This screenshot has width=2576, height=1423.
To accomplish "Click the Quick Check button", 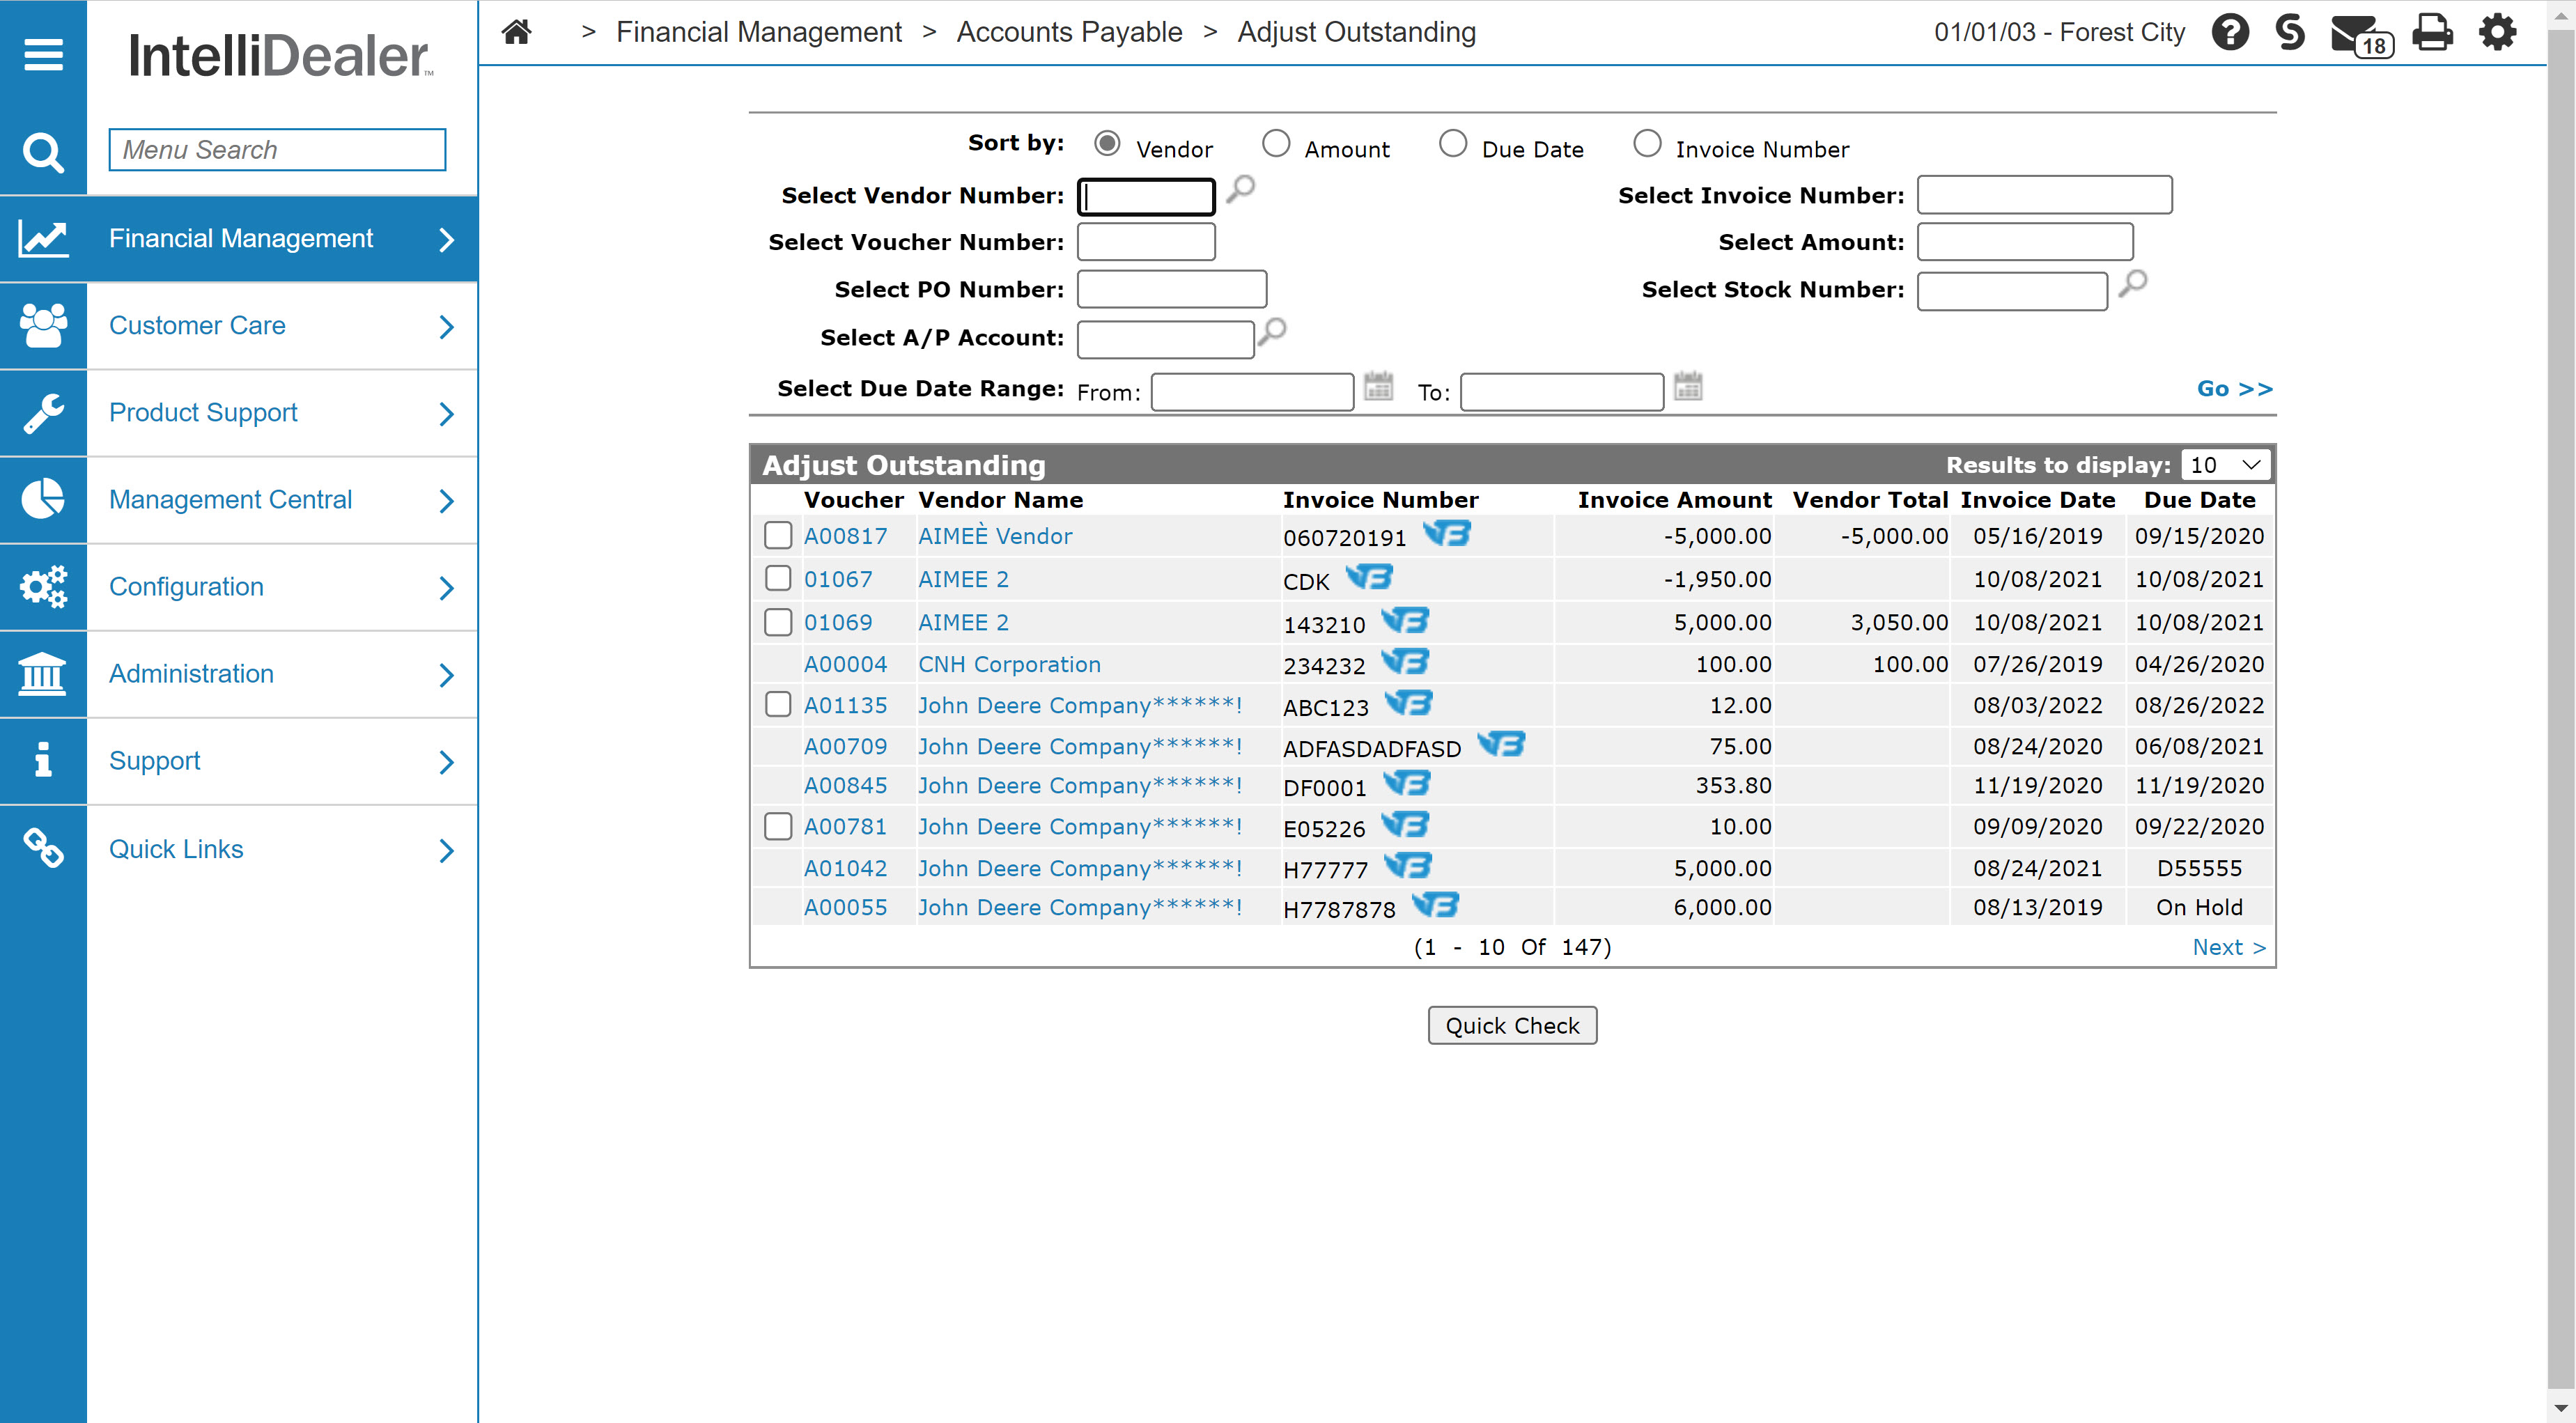I will coord(1512,1025).
